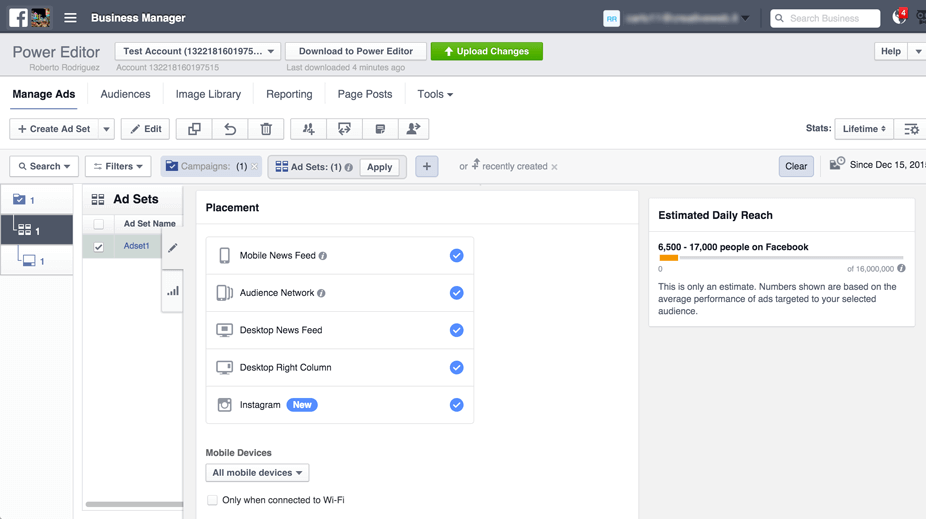Image resolution: width=926 pixels, height=519 pixels.
Task: Remove the recently created filter
Action: coord(554,167)
